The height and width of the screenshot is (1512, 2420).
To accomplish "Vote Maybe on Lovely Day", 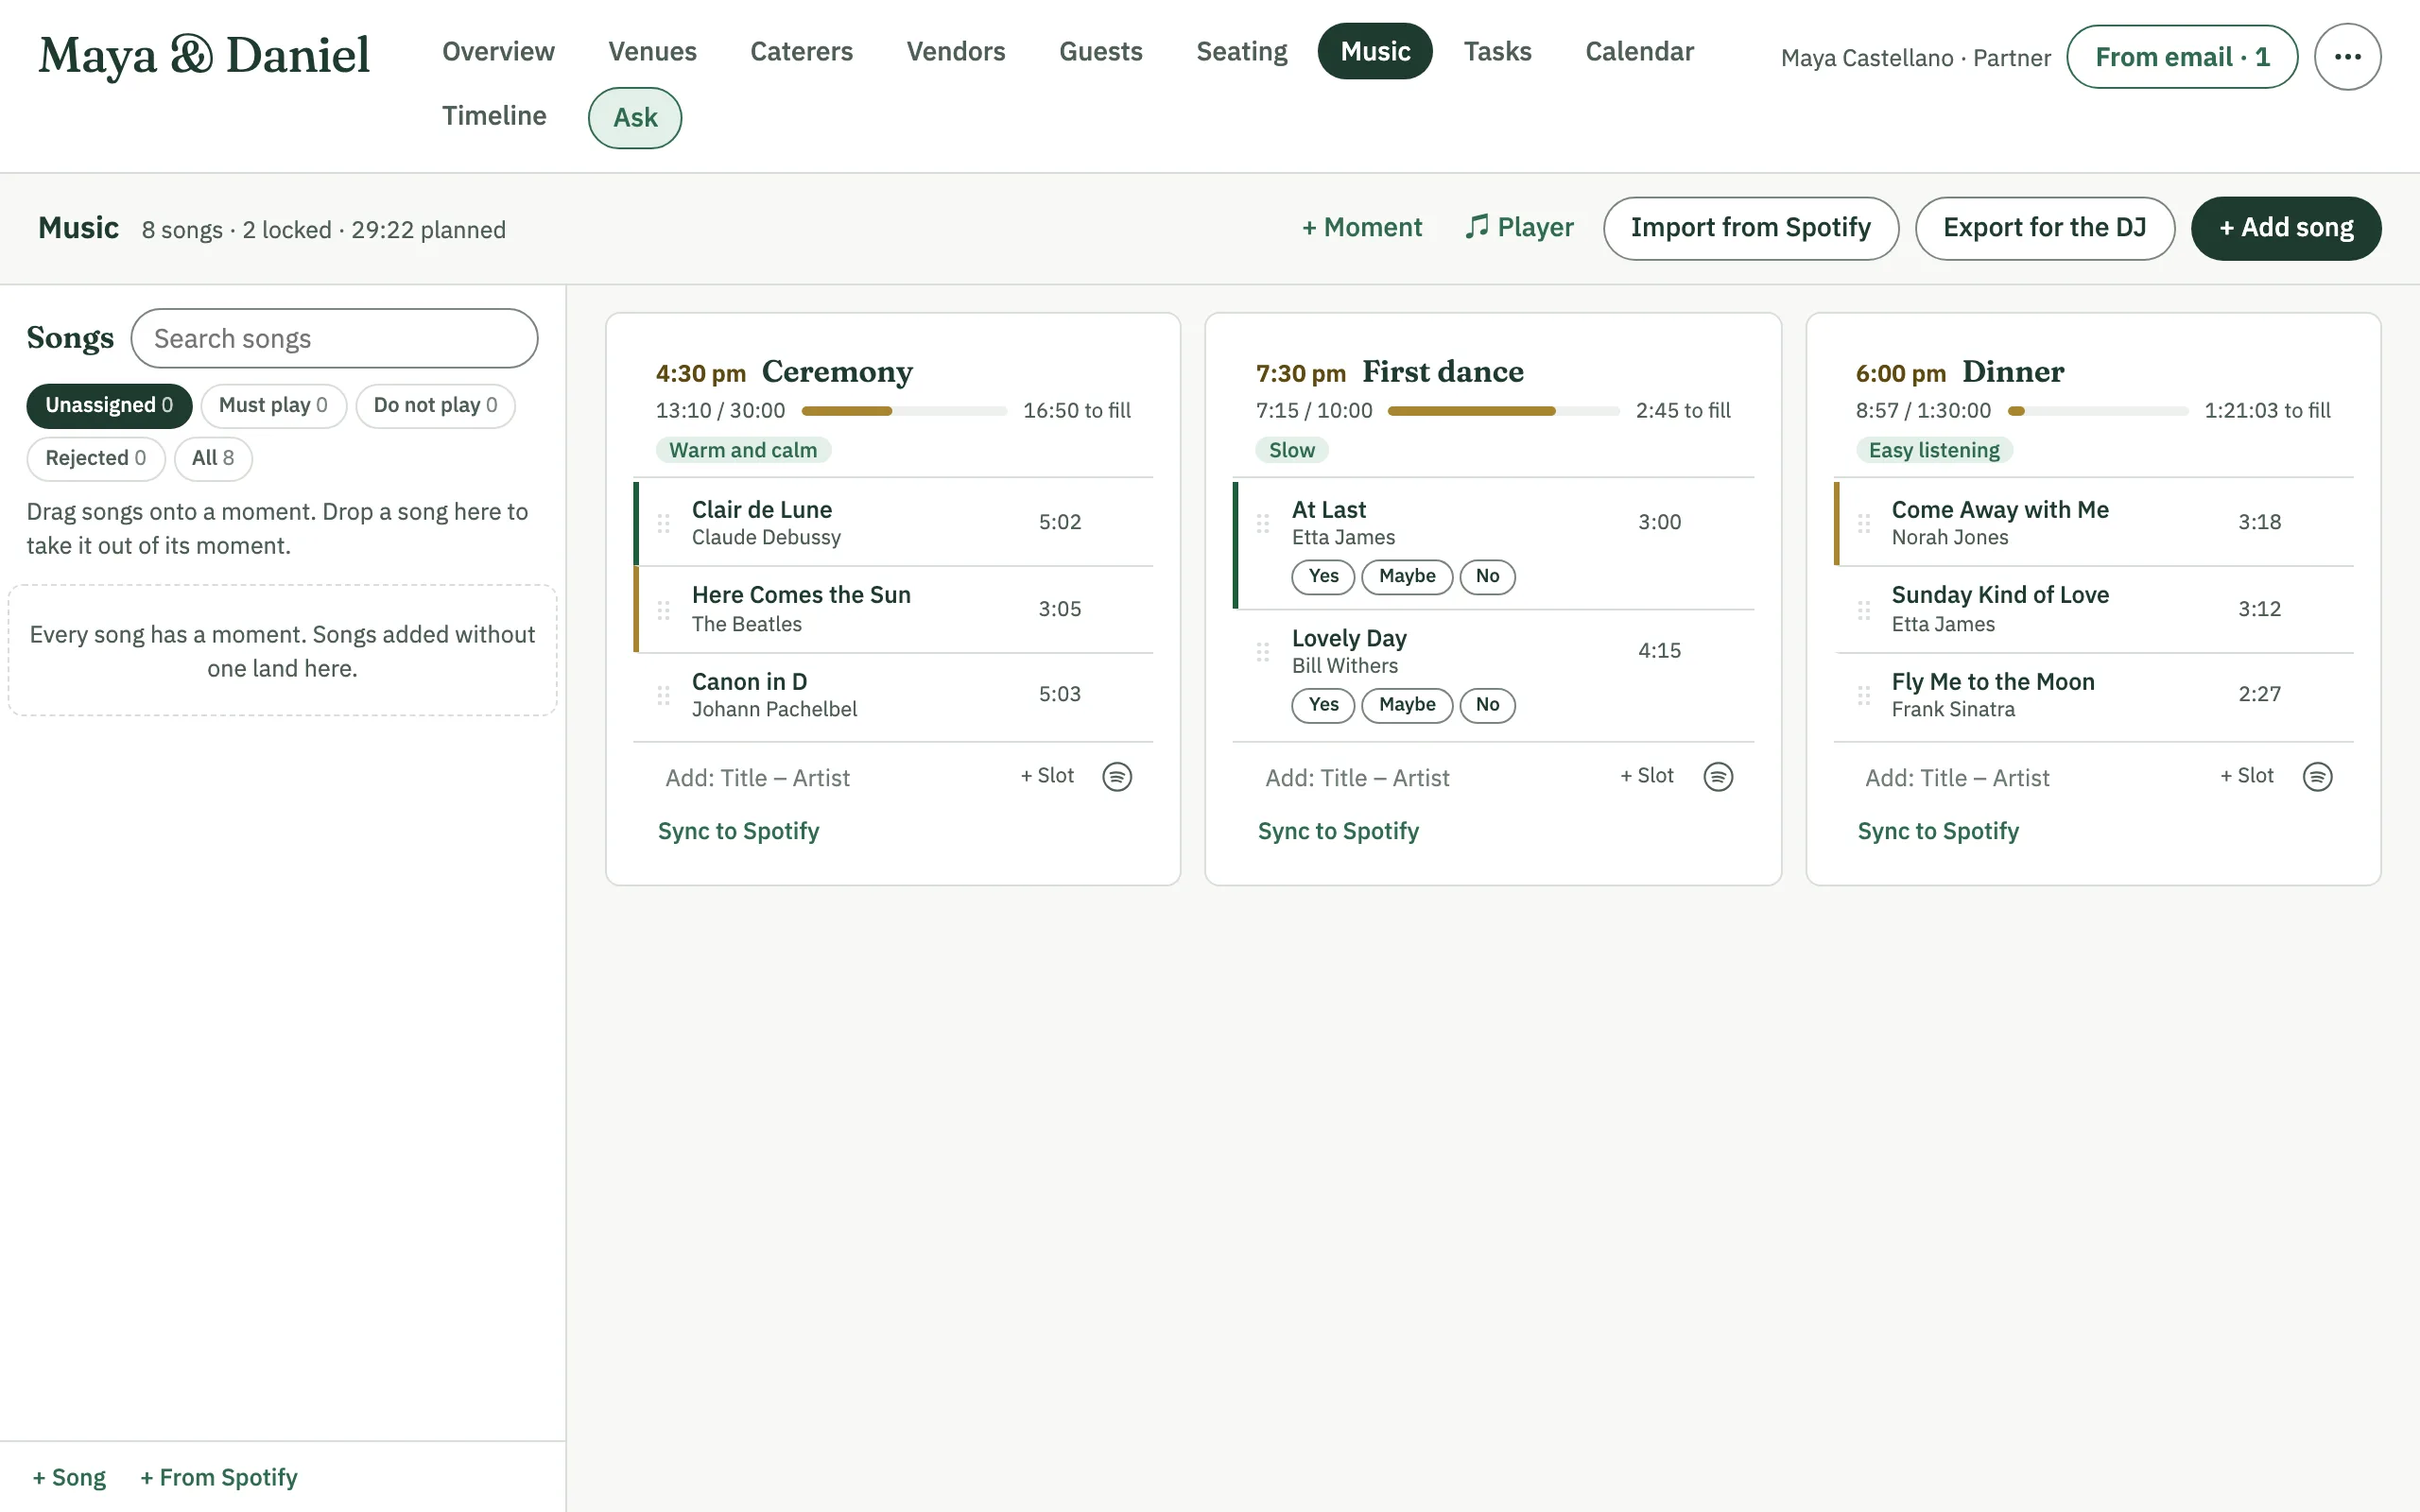I will point(1407,705).
